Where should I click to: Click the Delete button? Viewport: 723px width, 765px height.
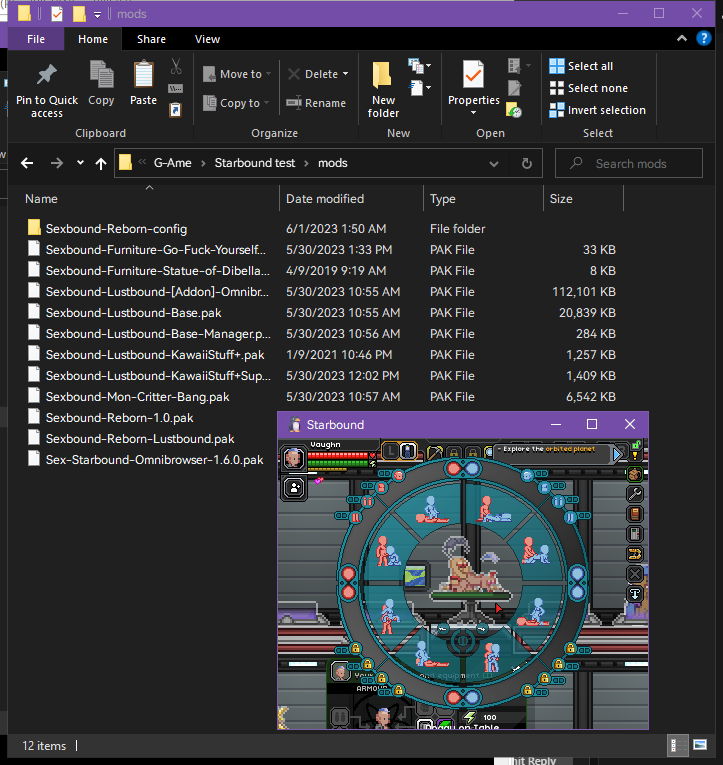[313, 74]
